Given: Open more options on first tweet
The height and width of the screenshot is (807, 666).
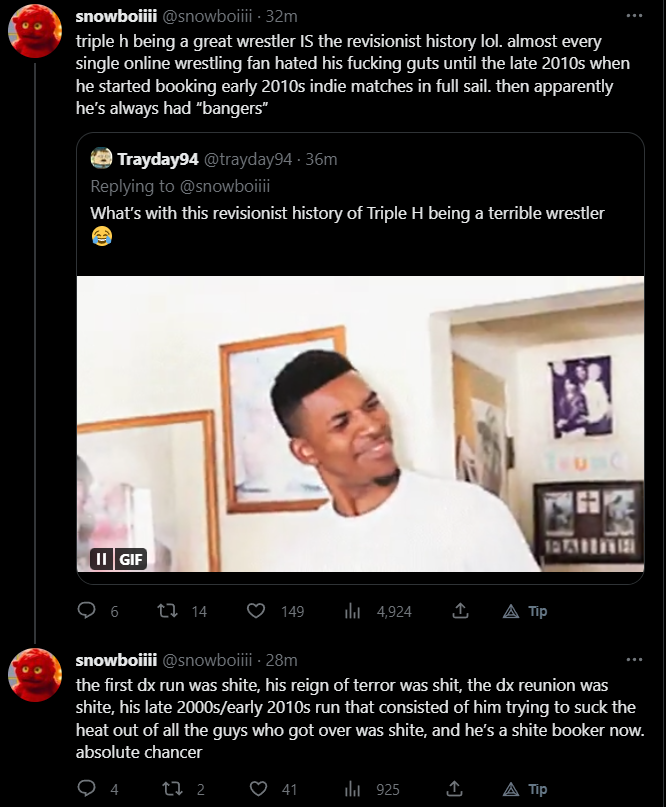Looking at the screenshot, I should click(634, 17).
